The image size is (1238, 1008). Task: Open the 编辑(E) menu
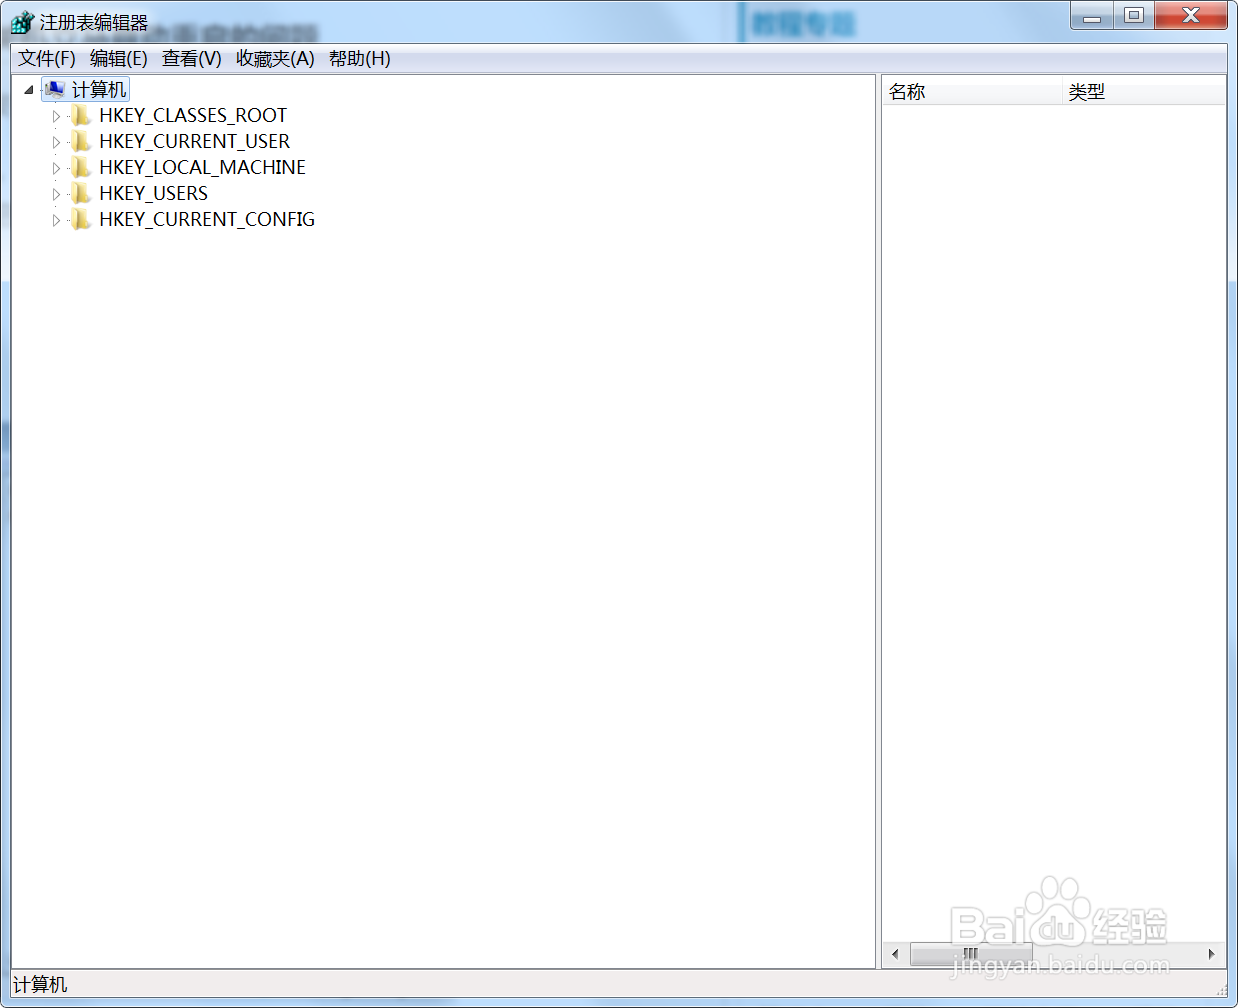point(118,59)
